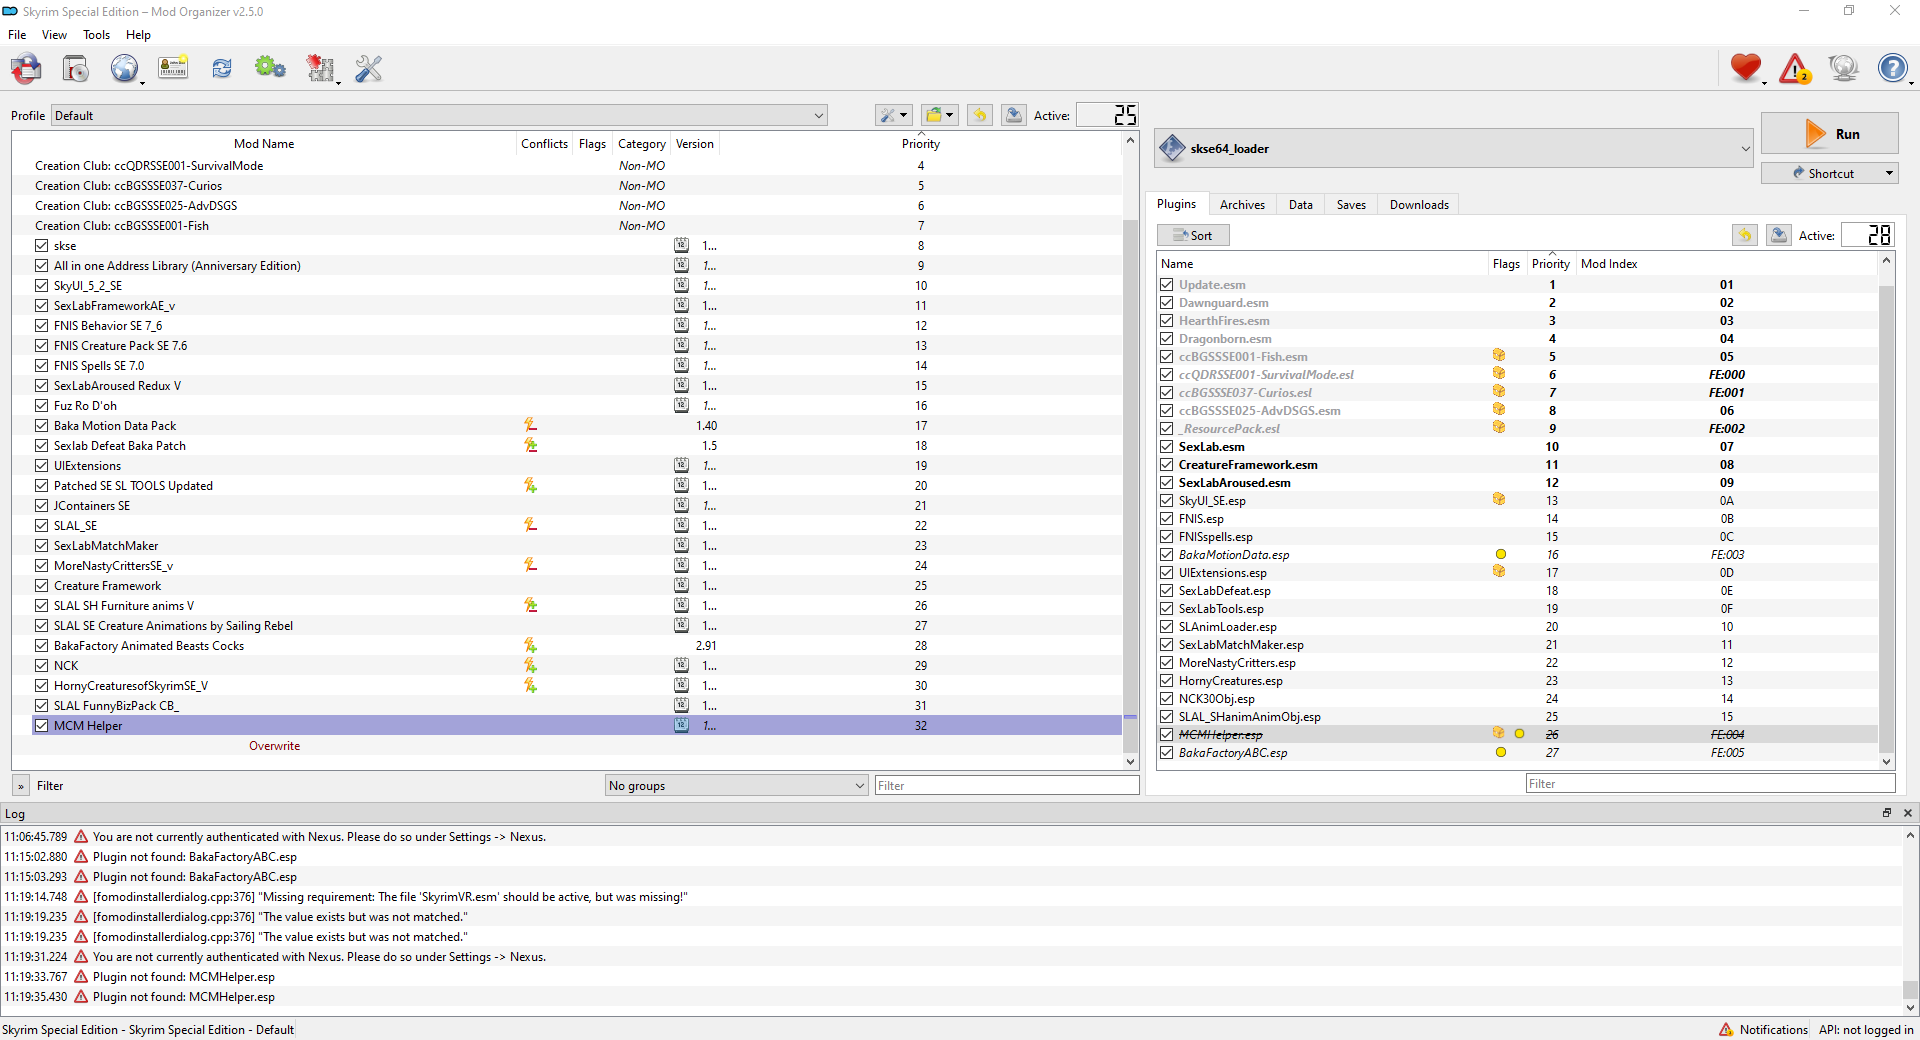Open the Nexus globe toolbar icon
The height and width of the screenshot is (1040, 1920).
[x=124, y=68]
